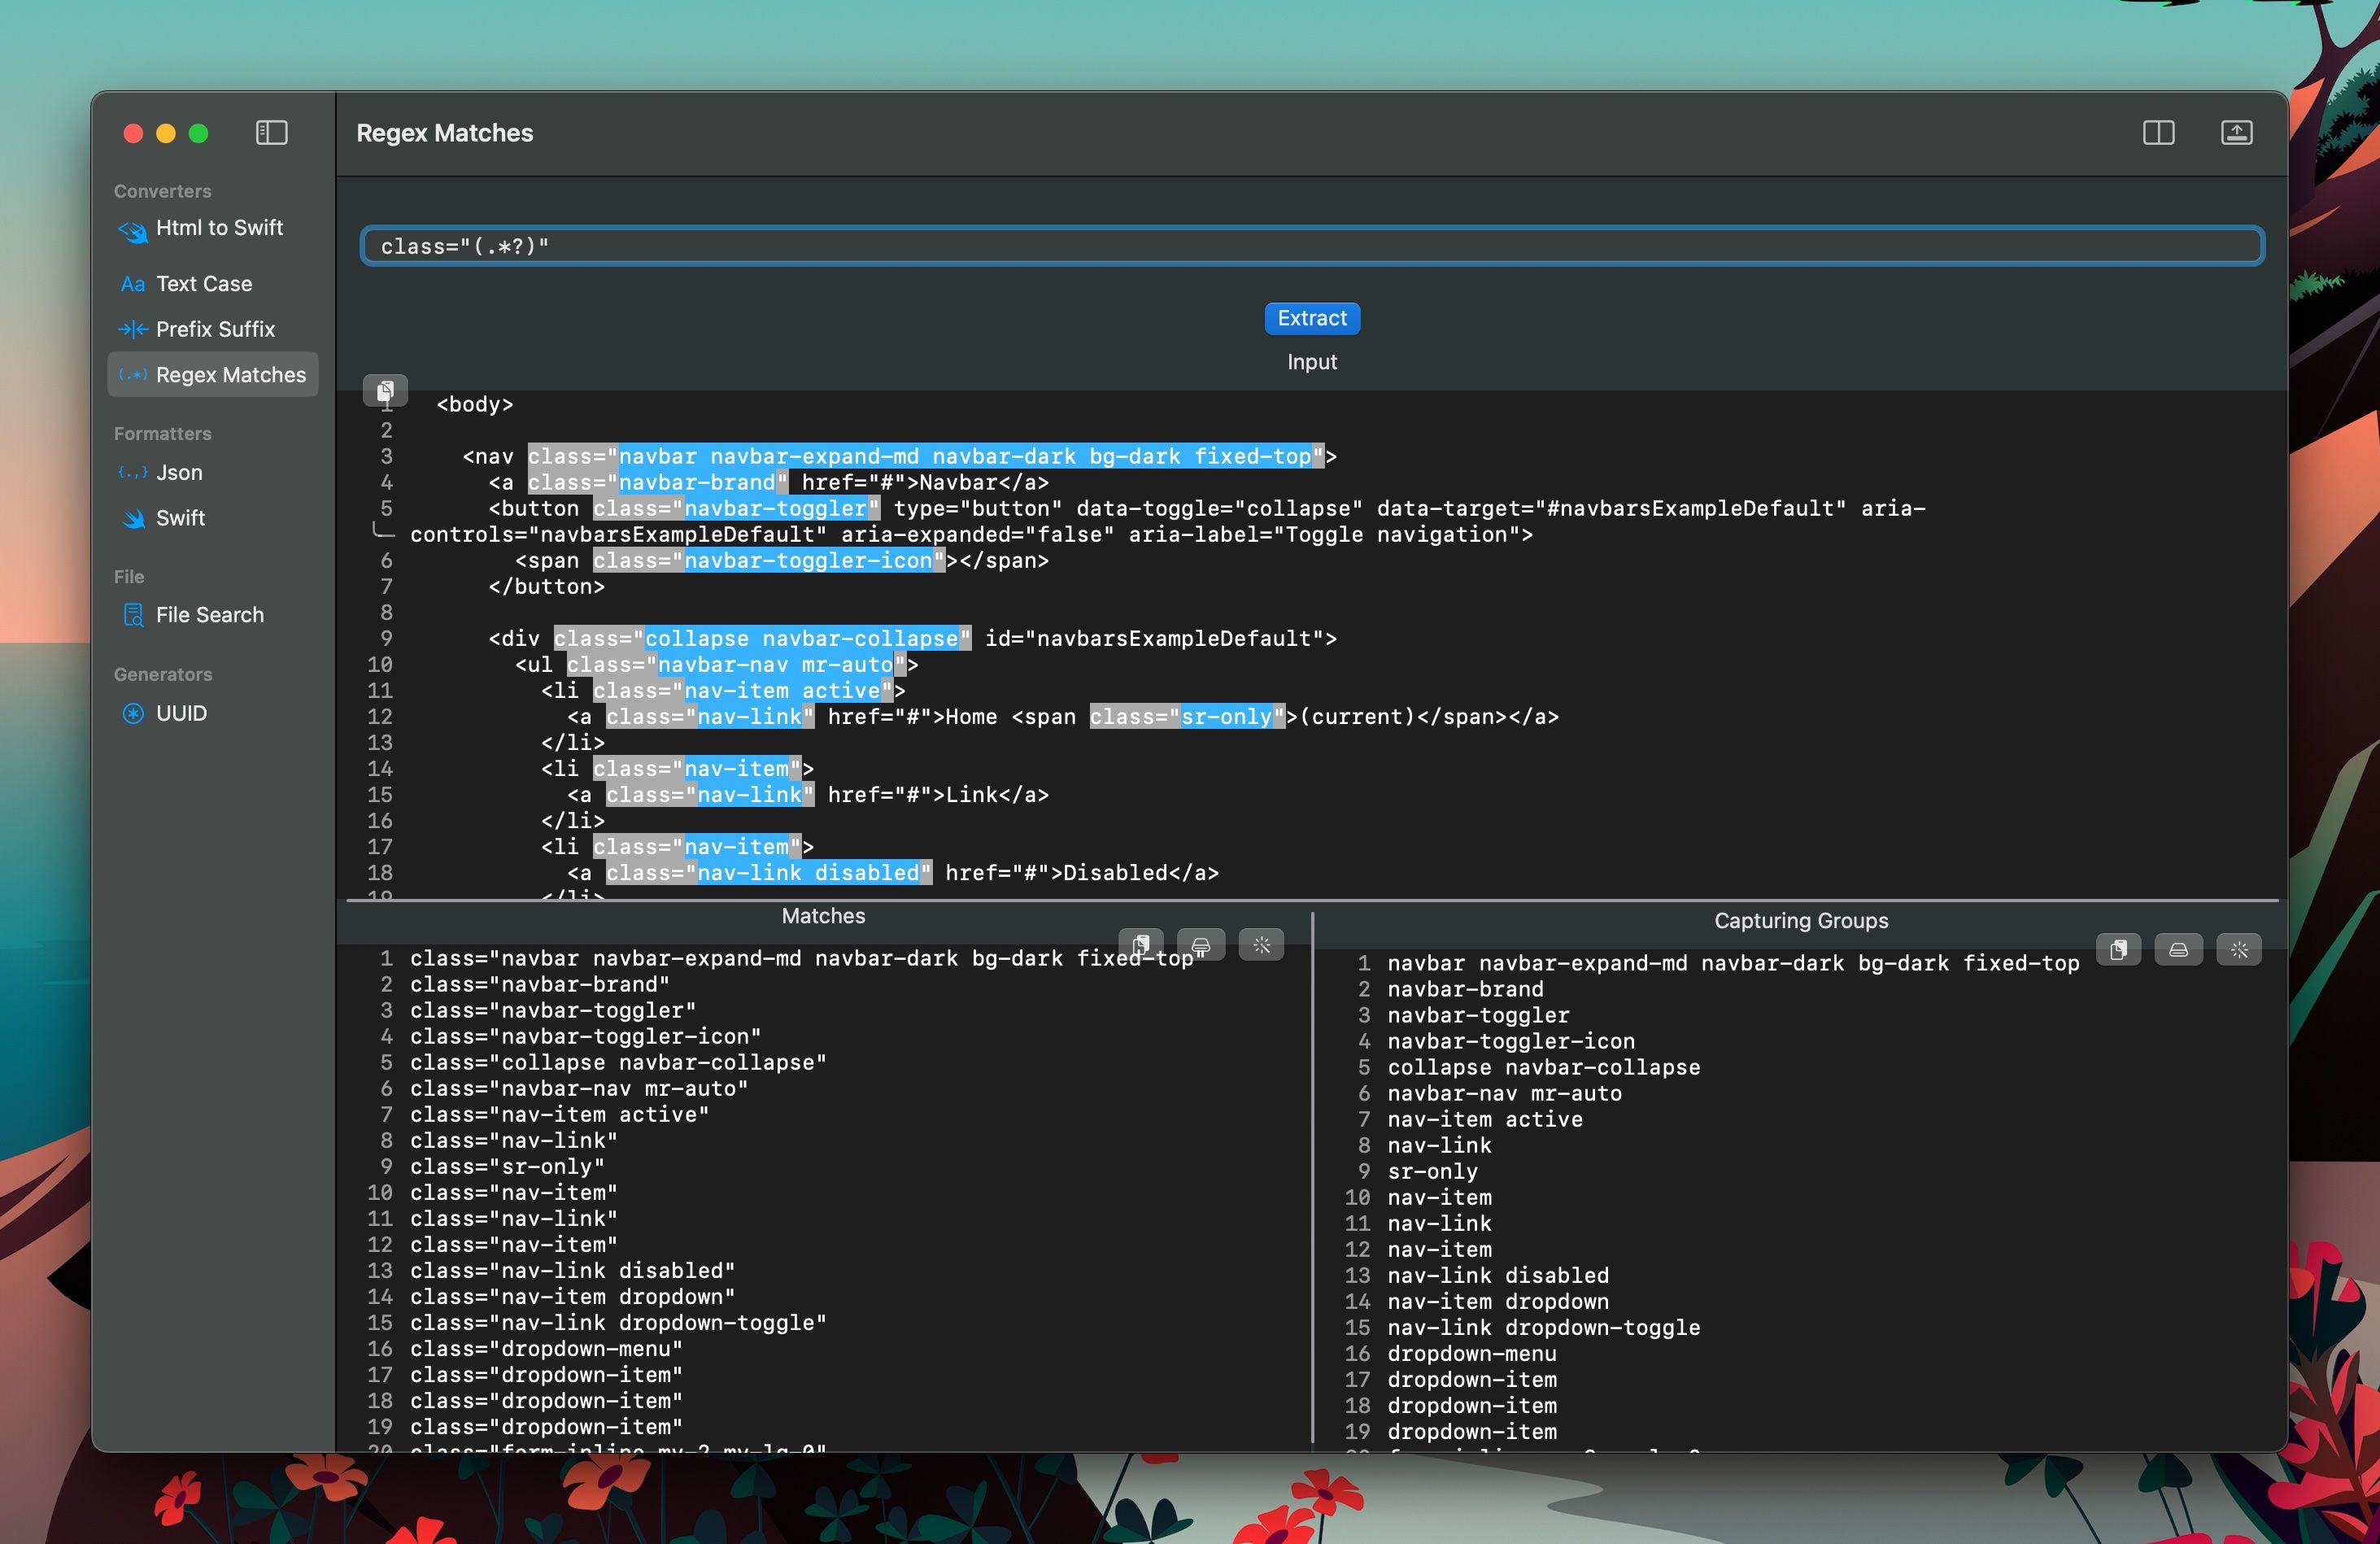Click the sparkle icon in Capturing Groups panel
Viewport: 2380px width, 1544px height.
click(x=2239, y=949)
